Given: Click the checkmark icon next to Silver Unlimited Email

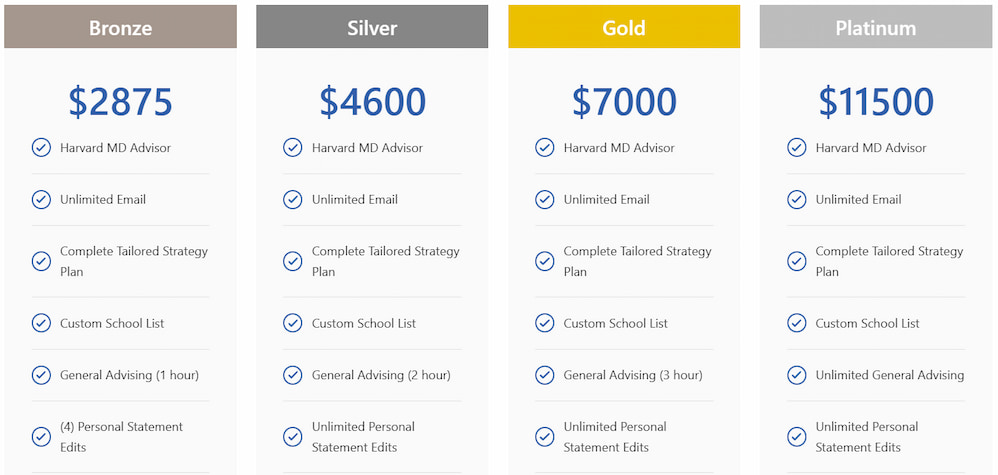Looking at the screenshot, I should [293, 200].
